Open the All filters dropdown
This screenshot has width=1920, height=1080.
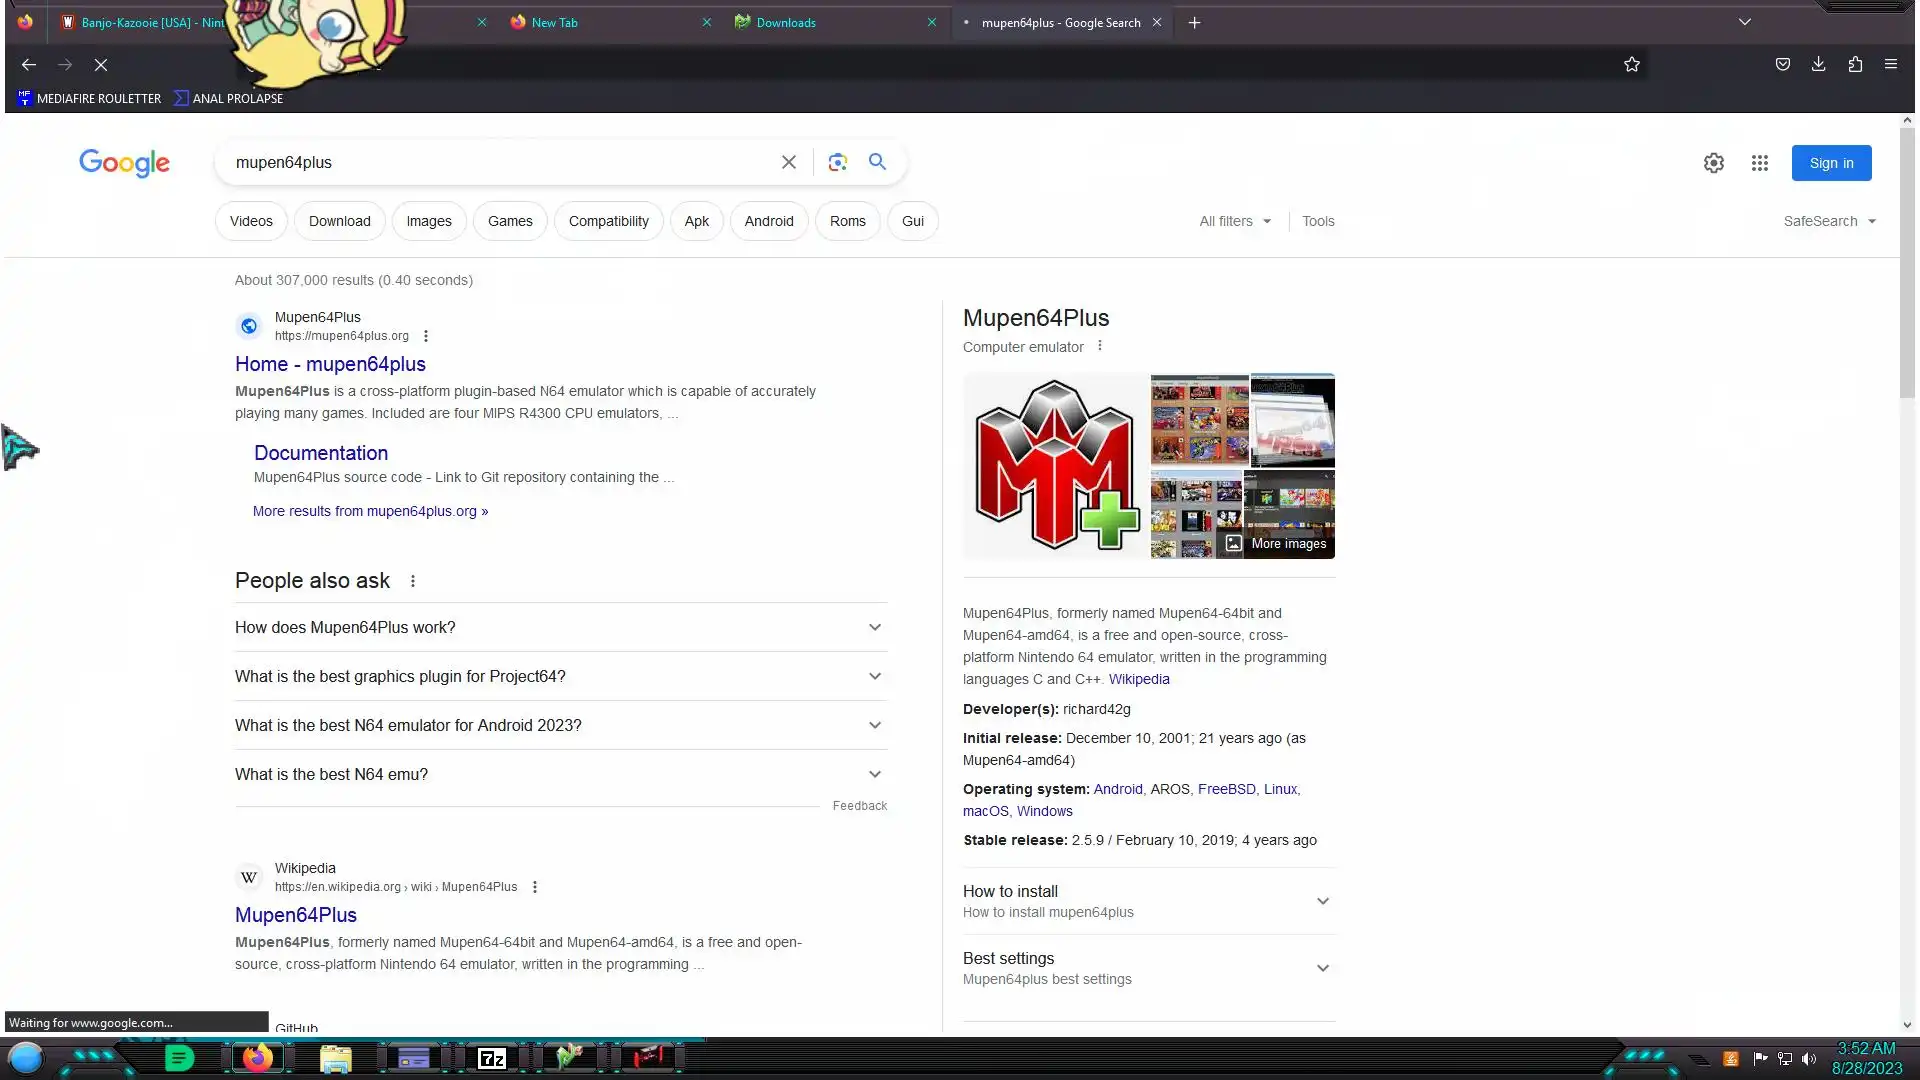point(1235,221)
